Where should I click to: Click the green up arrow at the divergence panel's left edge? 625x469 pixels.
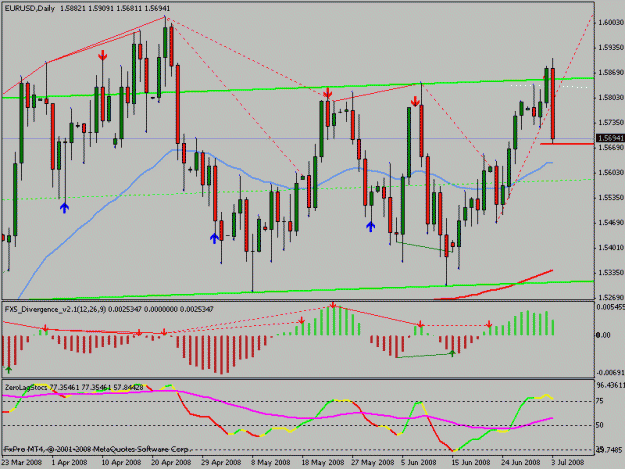[x=8, y=370]
